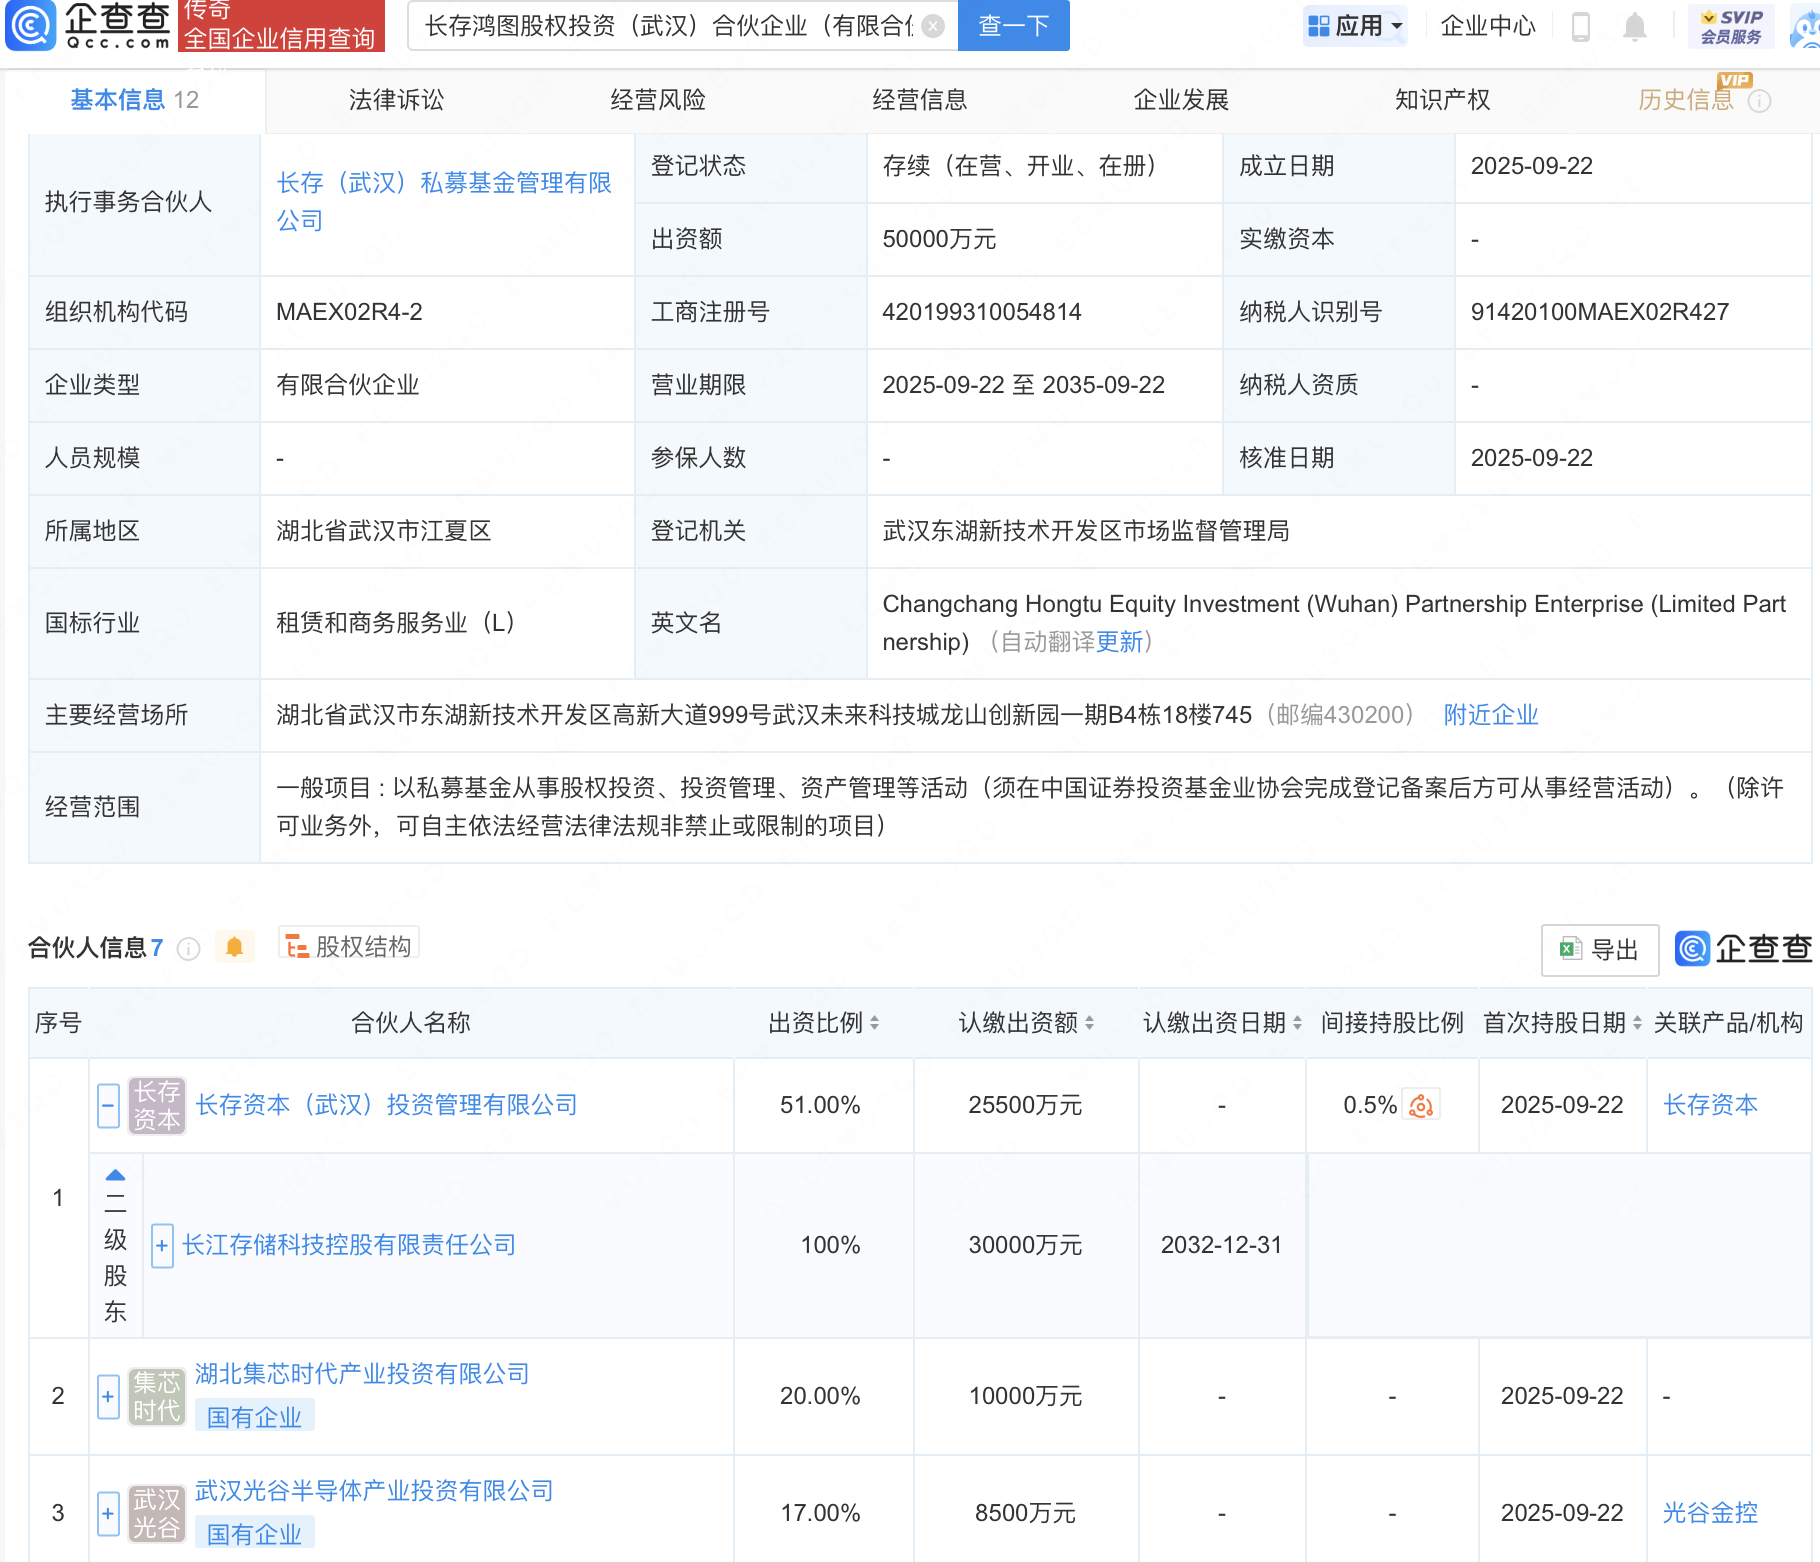Expand 长江存储科技控股有限责任公司 shareholder row
This screenshot has width=1820, height=1562.
[162, 1245]
